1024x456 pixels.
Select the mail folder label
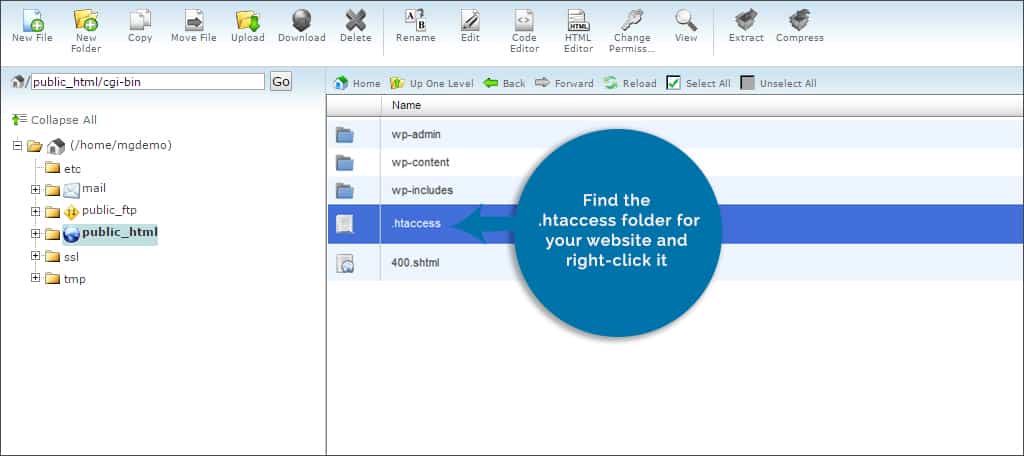tap(94, 188)
